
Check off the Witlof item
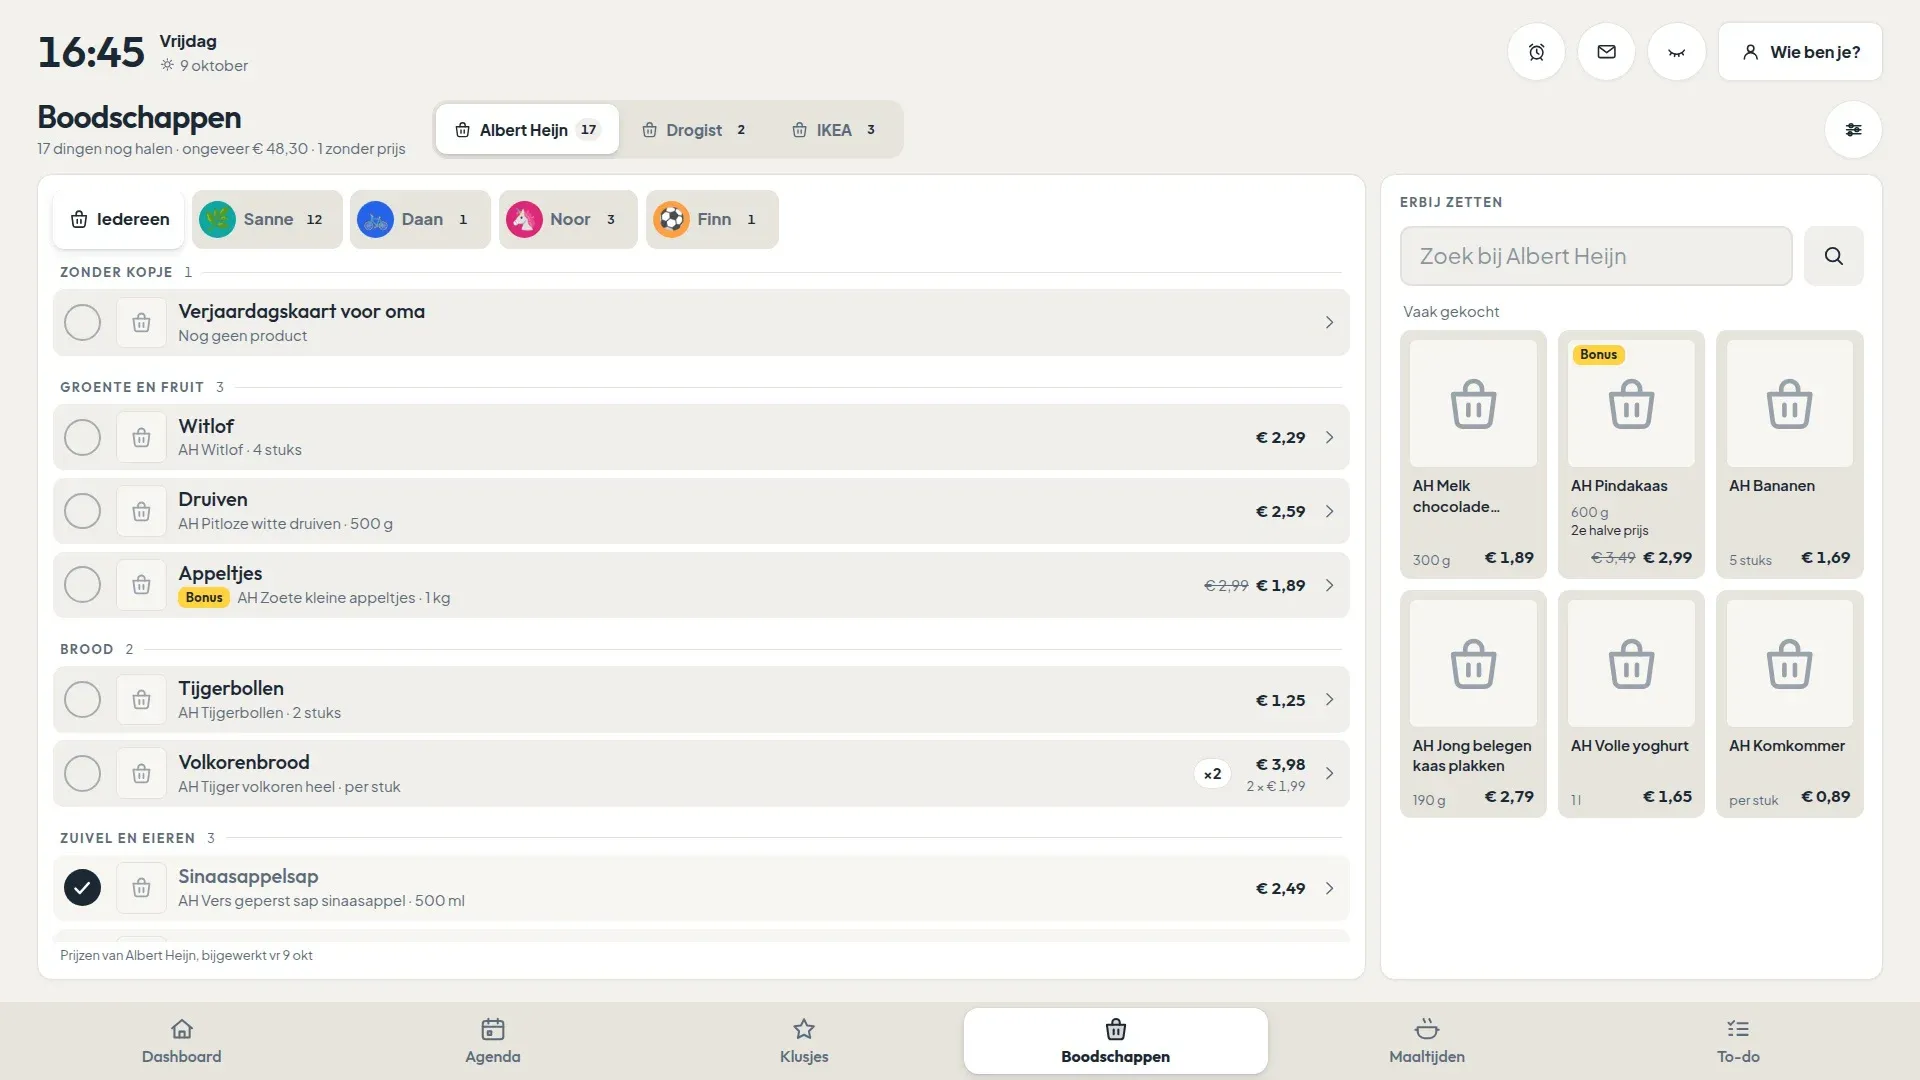[x=82, y=438]
